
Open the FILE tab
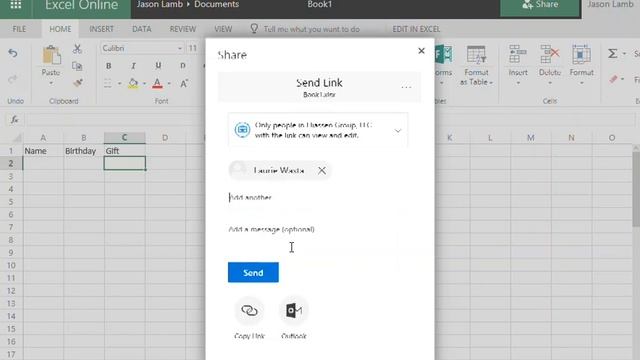pos(19,29)
